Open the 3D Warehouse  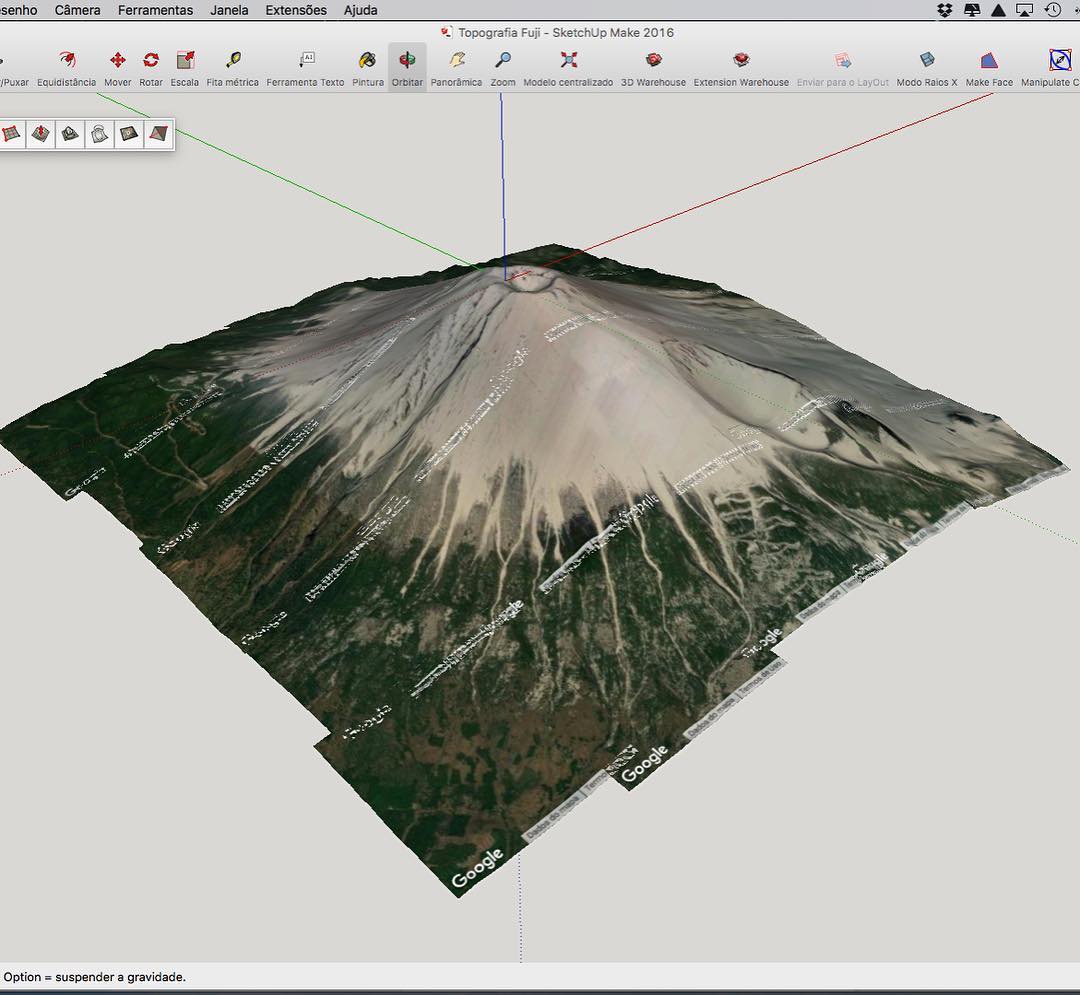[x=653, y=61]
